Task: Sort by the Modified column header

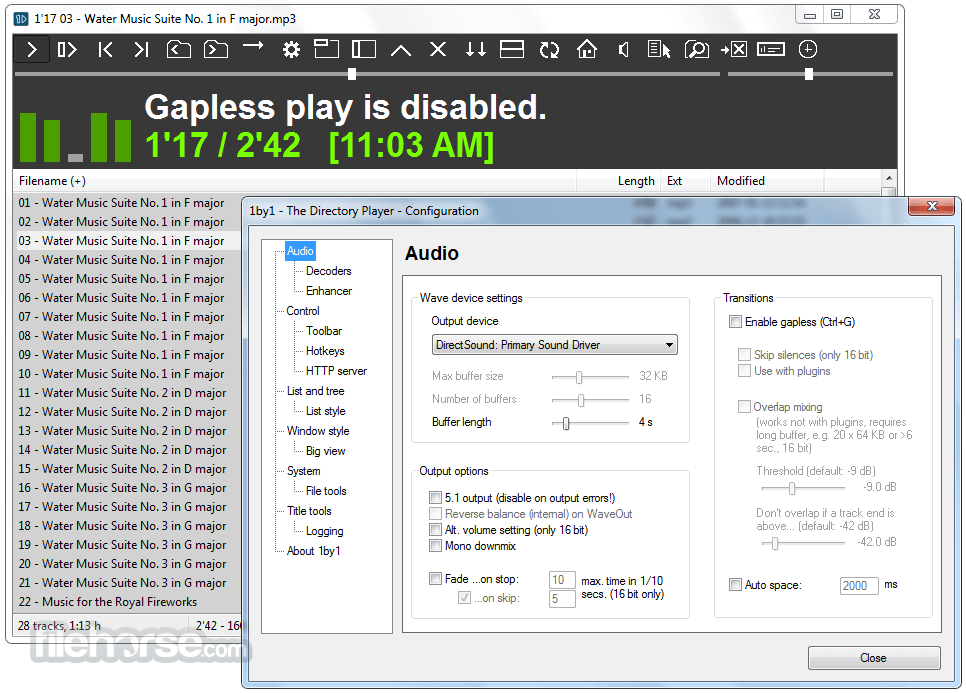Action: 766,181
